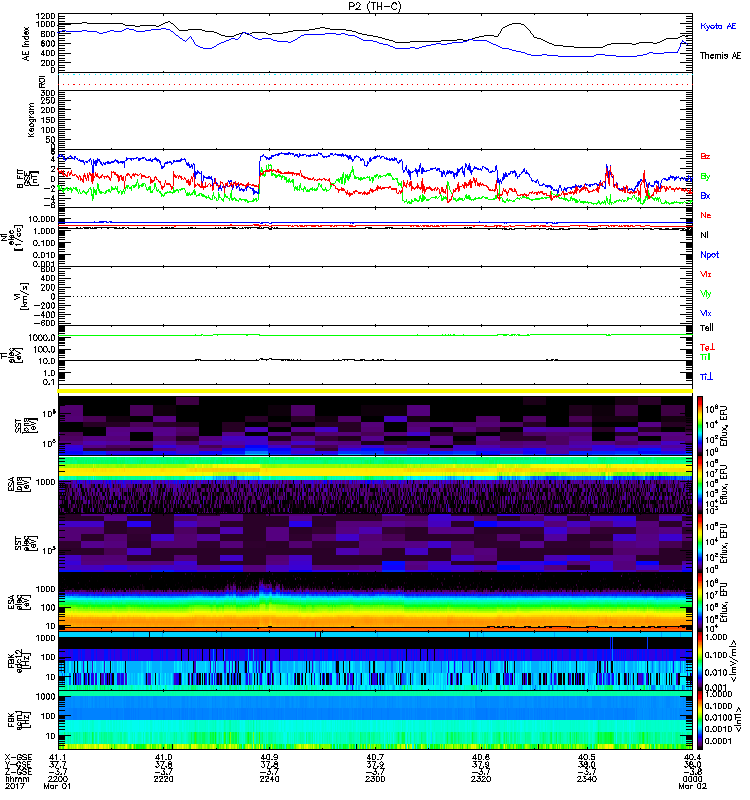750x800 pixels.
Task: Click the 'AE Index' y-axis label
Action: (x=26, y=44)
